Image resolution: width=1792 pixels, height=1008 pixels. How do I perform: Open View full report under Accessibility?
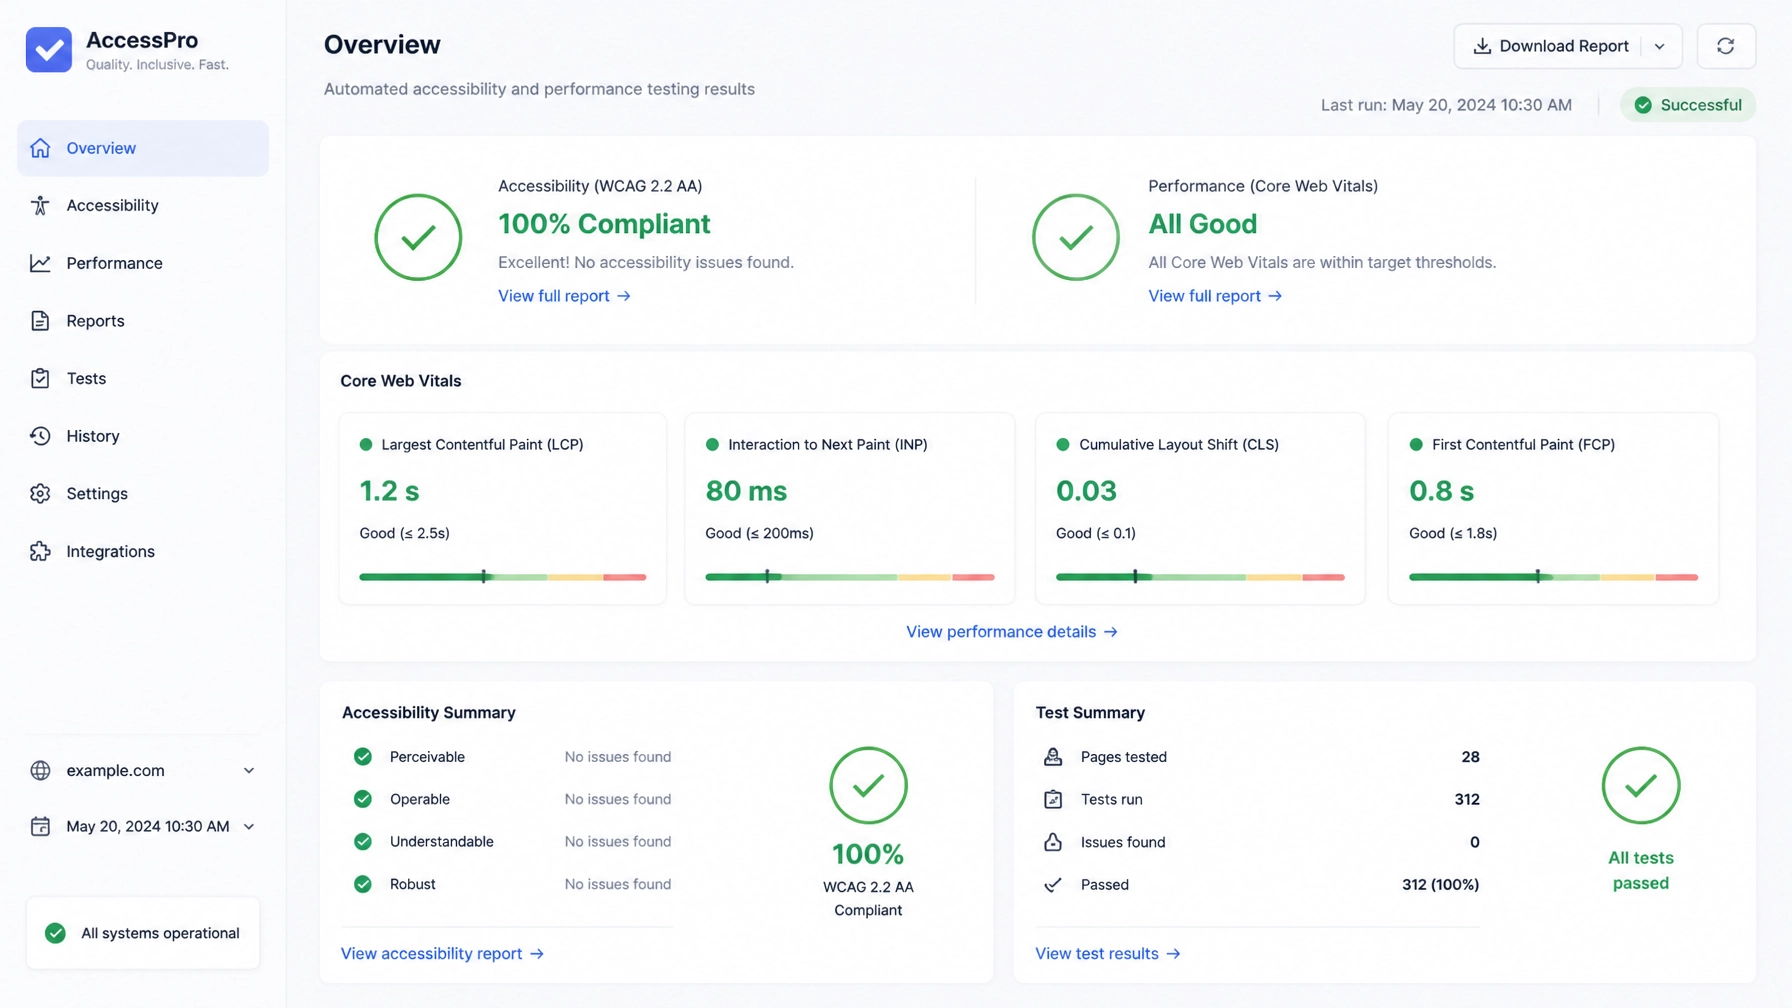pyautogui.click(x=565, y=296)
